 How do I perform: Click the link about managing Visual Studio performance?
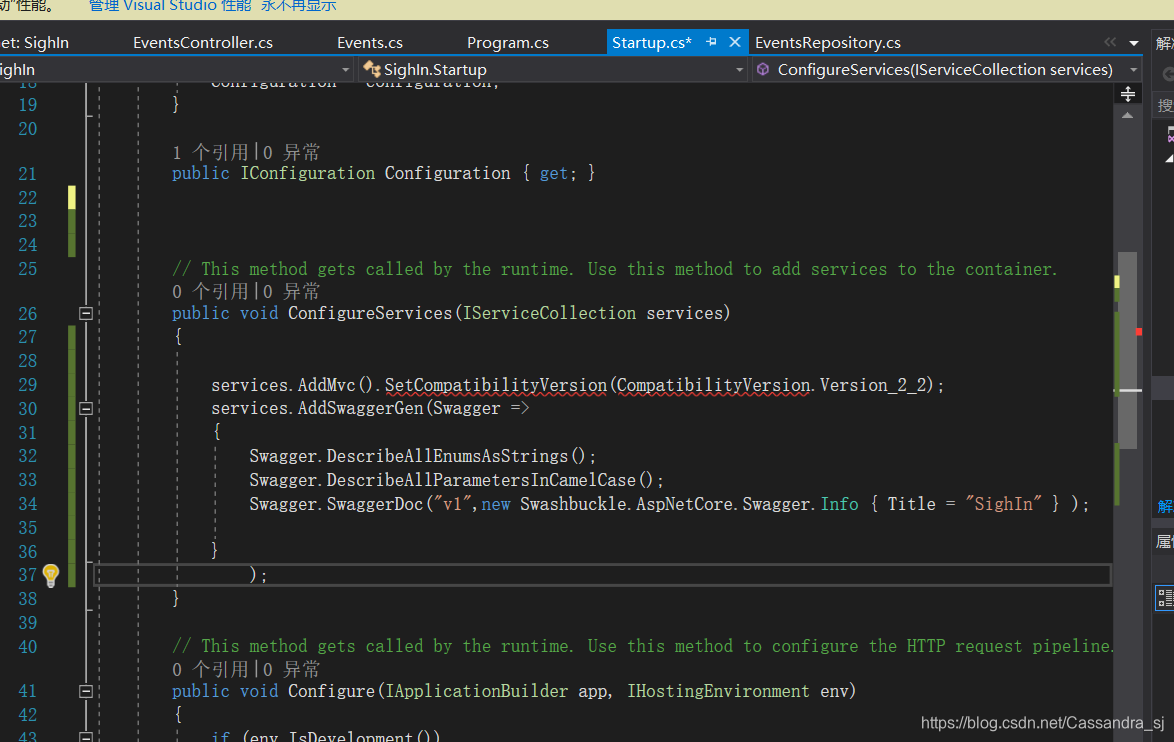pos(170,6)
